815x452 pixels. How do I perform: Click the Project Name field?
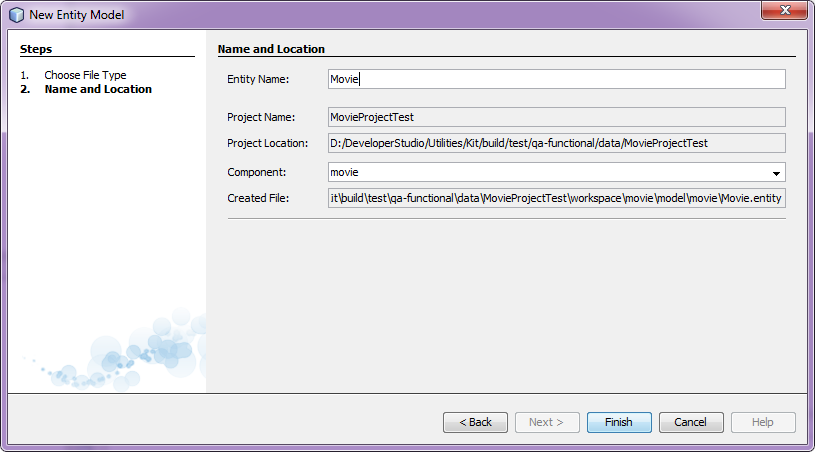[x=557, y=117]
